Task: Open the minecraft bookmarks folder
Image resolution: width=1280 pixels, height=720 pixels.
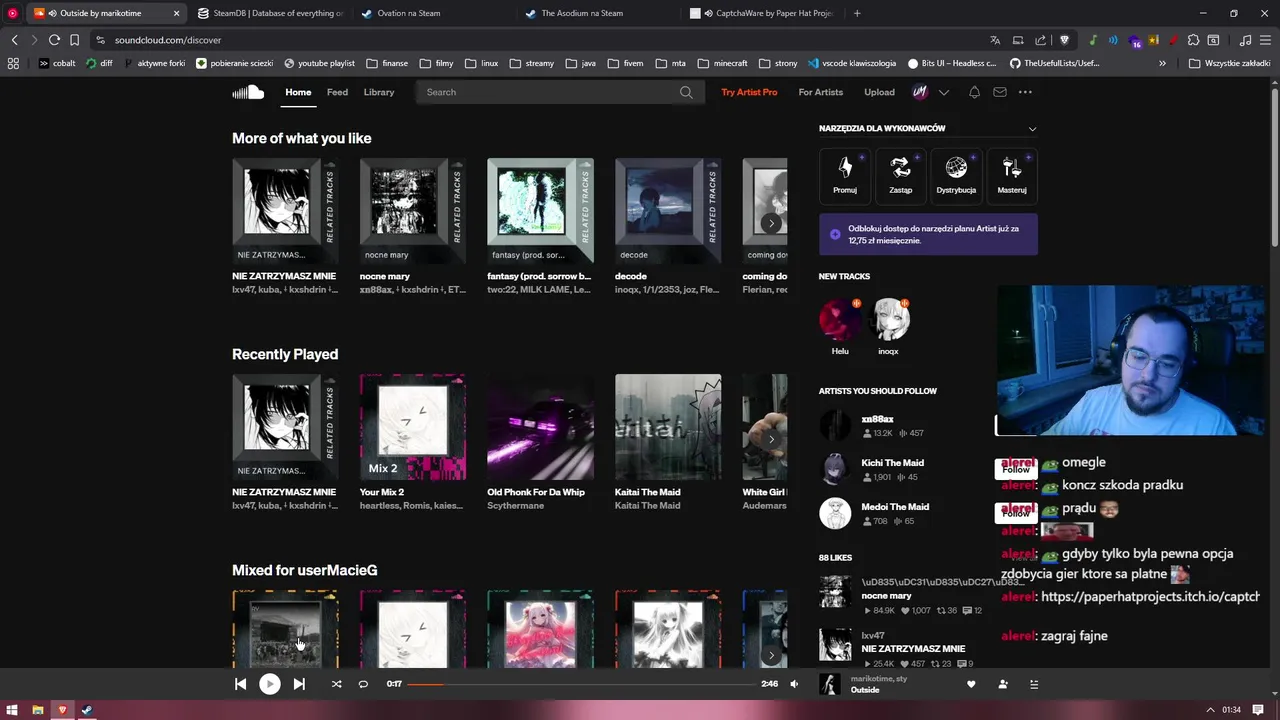Action: pos(722,63)
